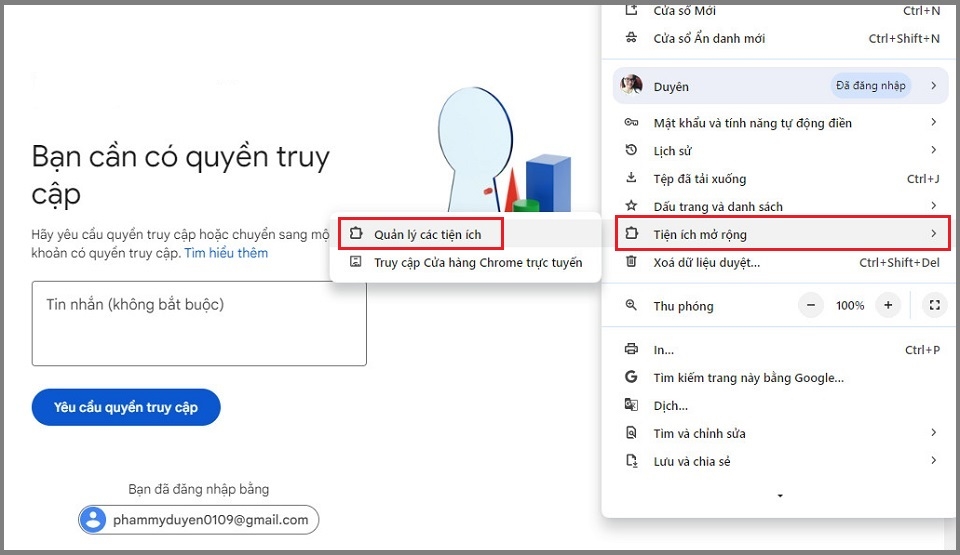Open the Tìm hiểu thêm link

[226, 253]
